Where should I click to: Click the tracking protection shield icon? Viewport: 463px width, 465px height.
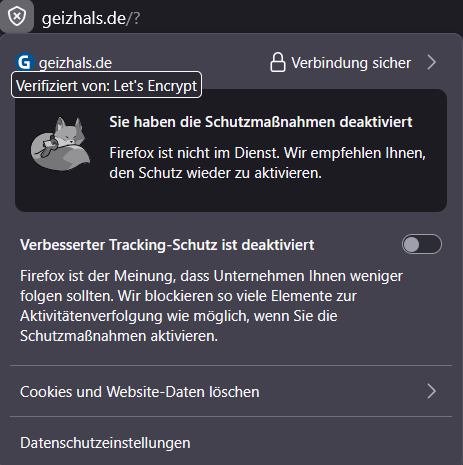pyautogui.click(x=17, y=16)
